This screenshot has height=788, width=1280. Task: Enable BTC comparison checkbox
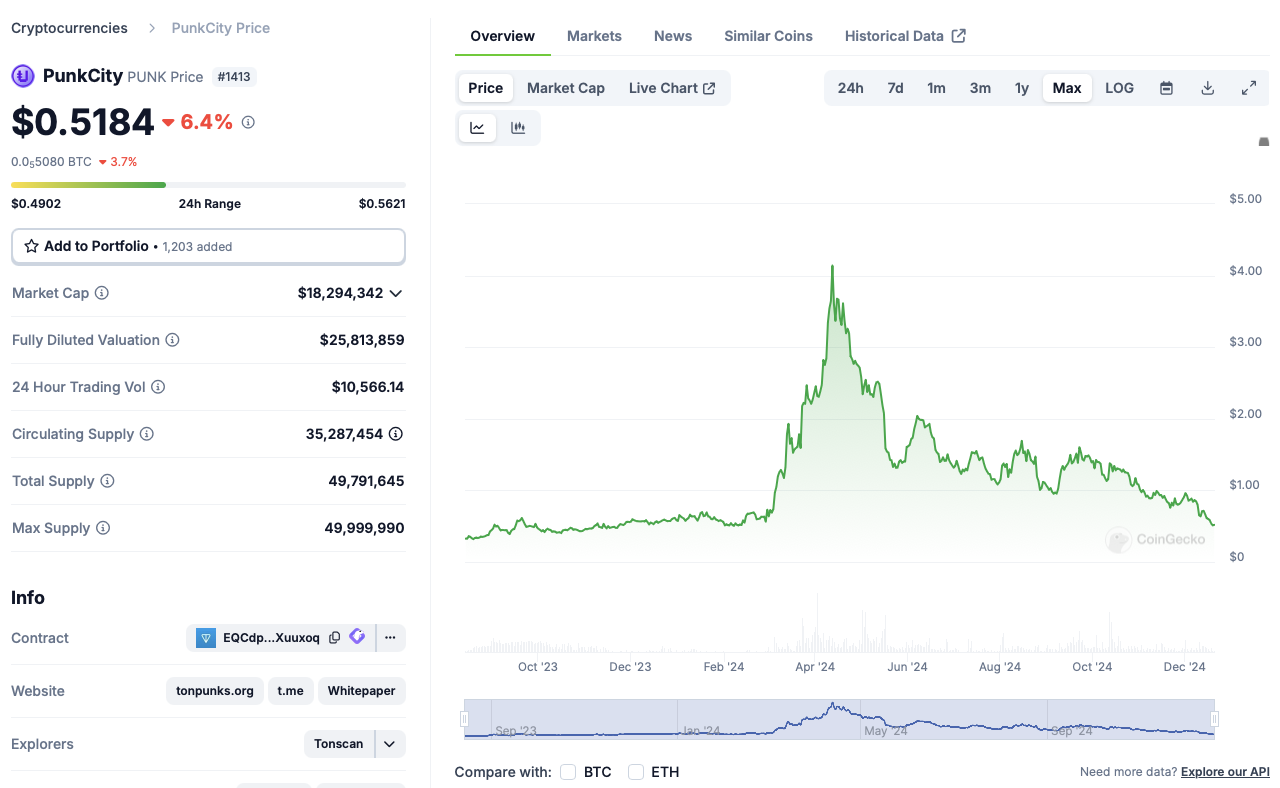click(568, 772)
